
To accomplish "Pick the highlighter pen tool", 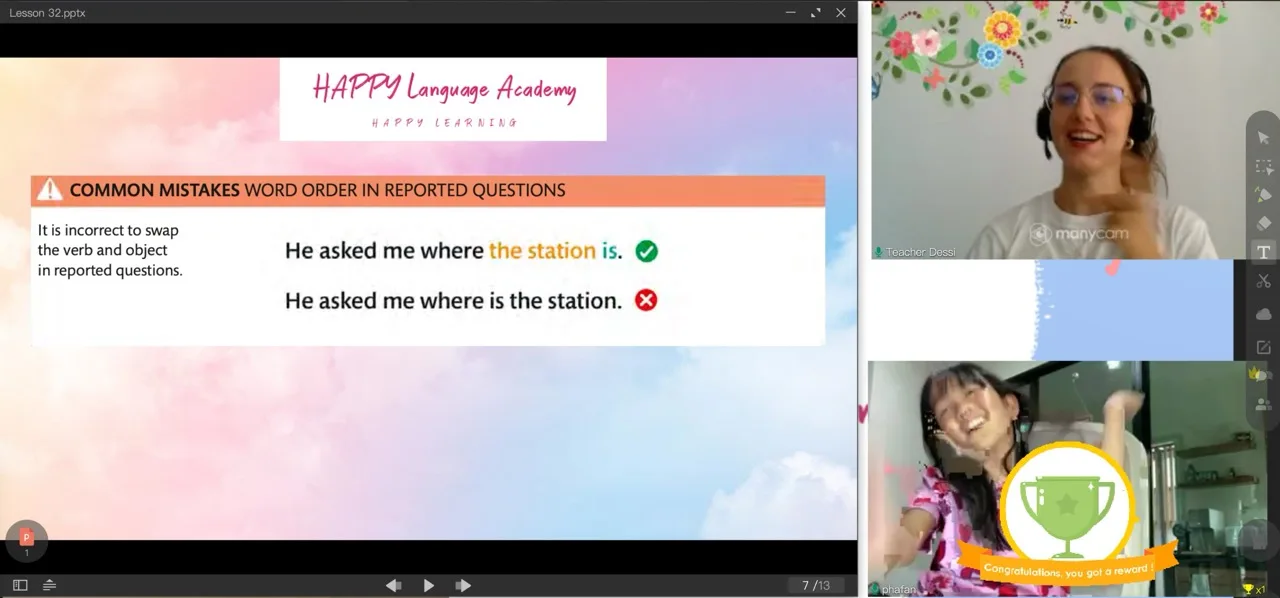I will (x=1263, y=195).
